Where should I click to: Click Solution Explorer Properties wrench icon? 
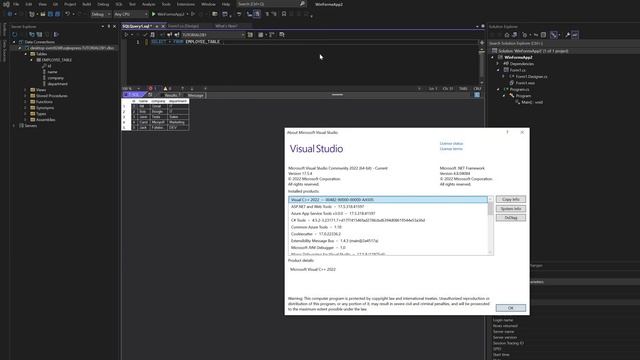coord(567,35)
